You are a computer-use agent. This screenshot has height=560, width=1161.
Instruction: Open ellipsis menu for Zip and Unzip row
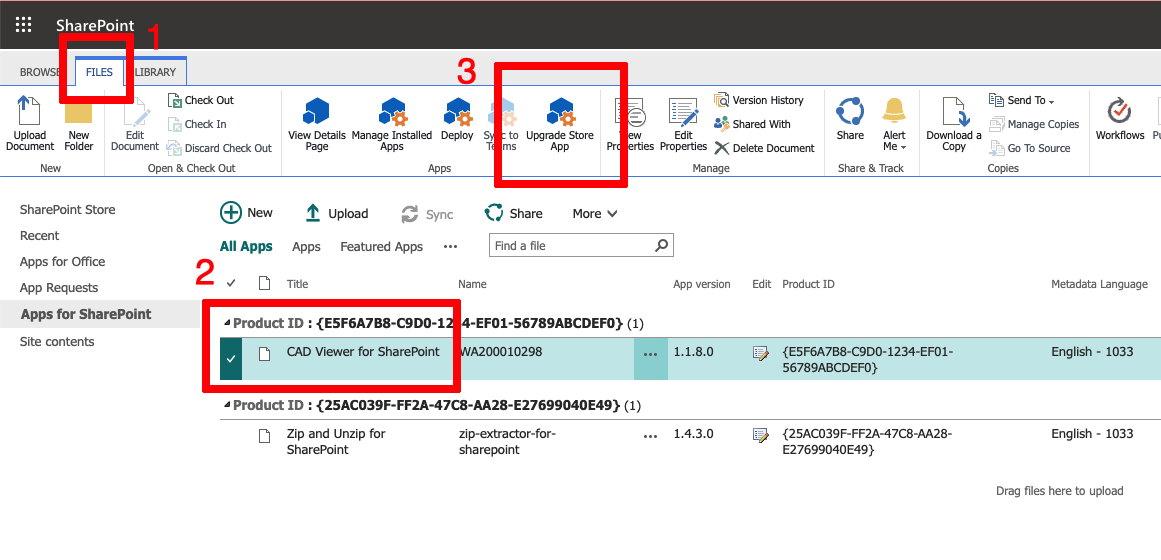(x=651, y=437)
